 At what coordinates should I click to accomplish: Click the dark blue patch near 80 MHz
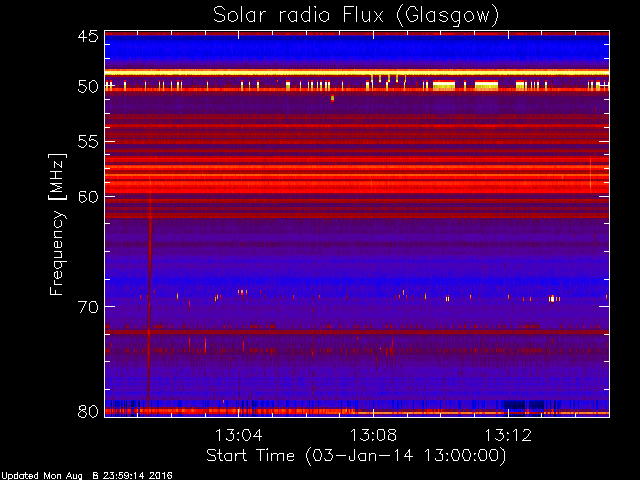point(523,405)
